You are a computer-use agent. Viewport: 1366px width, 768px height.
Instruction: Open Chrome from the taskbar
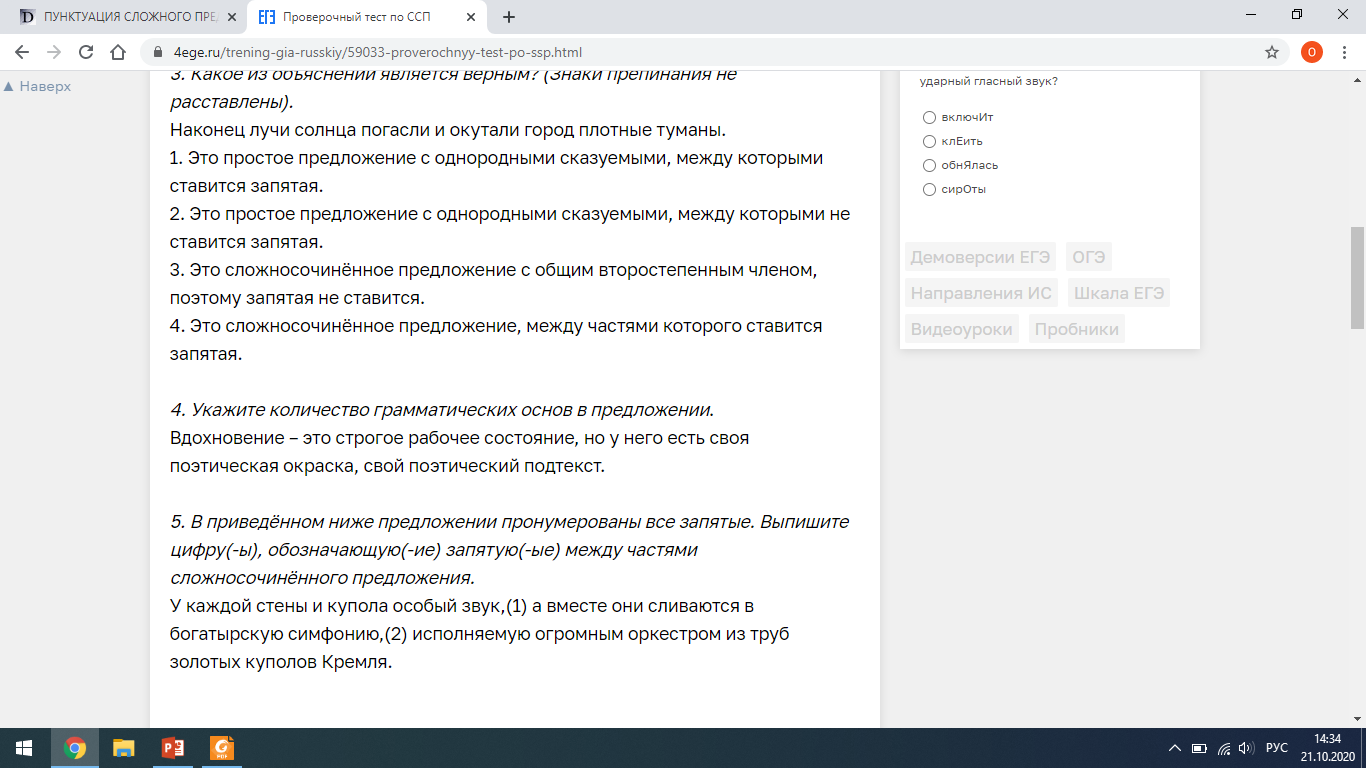pos(75,748)
